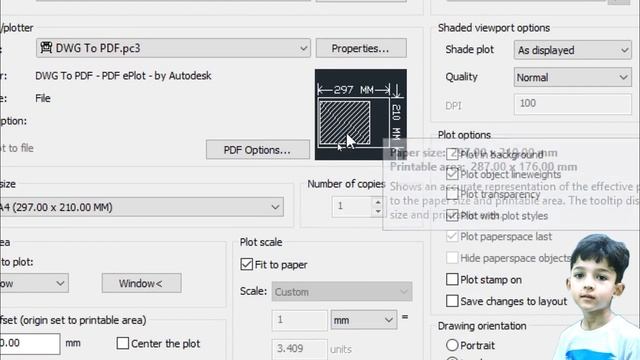The width and height of the screenshot is (640, 360).
Task: Decrease number of copies with down arrow
Action: point(378,211)
